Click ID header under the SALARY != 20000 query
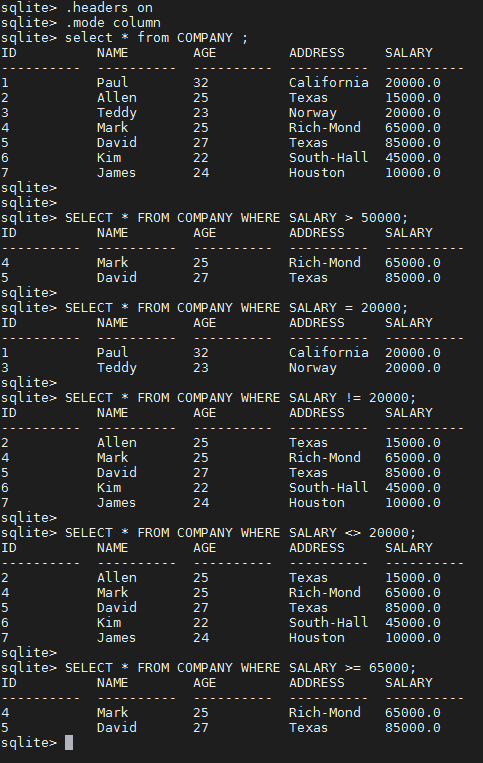This screenshot has height=763, width=483. point(9,413)
